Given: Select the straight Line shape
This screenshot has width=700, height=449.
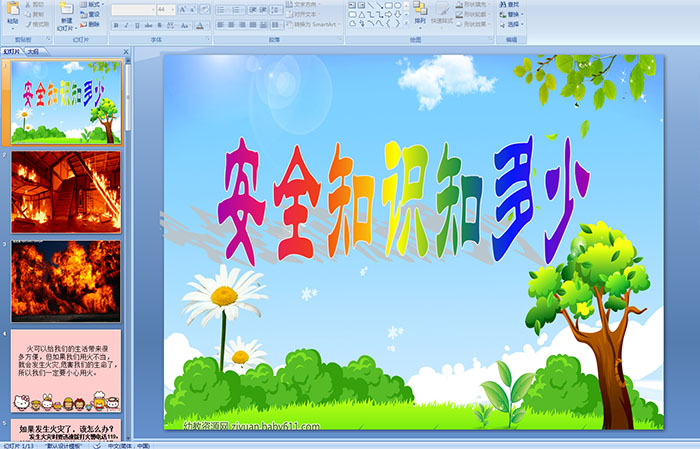Looking at the screenshot, I should [371, 5].
